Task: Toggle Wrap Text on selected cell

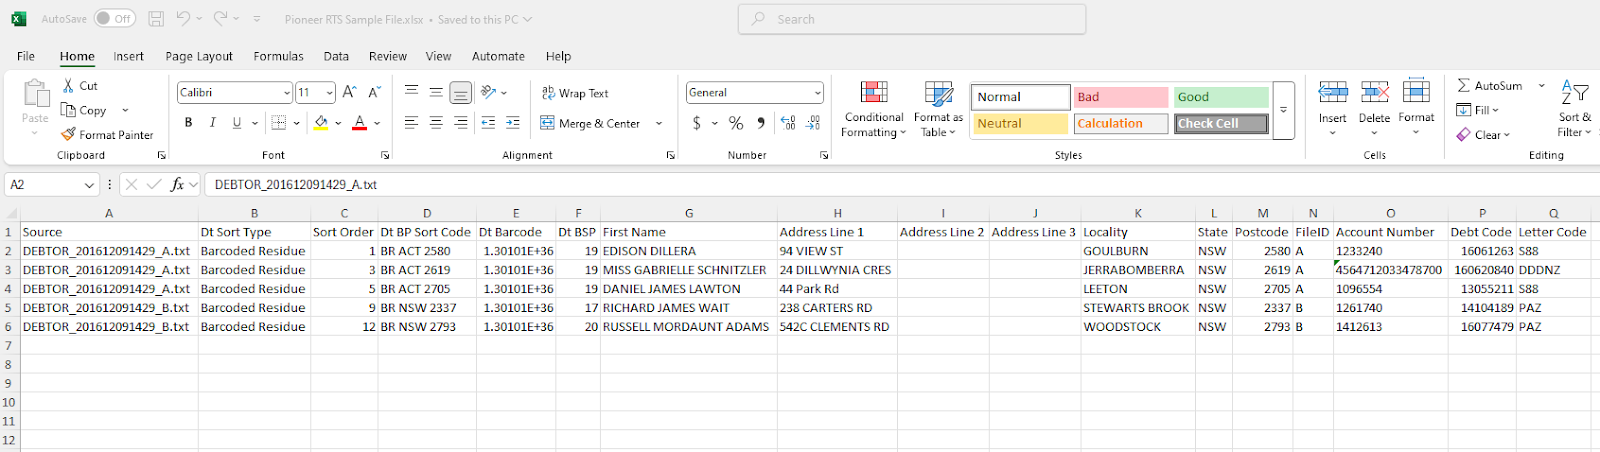Action: (575, 93)
